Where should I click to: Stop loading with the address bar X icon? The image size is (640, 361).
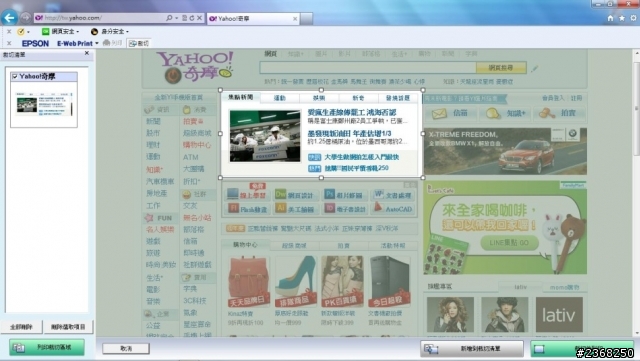pos(199,18)
